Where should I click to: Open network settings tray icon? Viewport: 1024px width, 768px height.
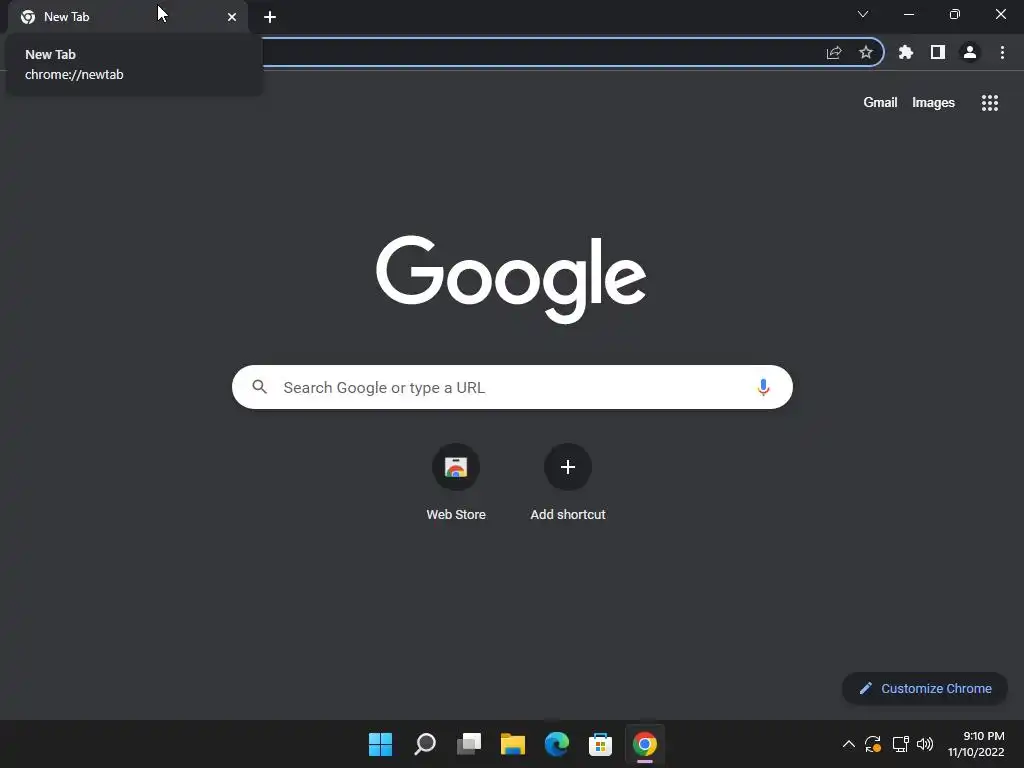(901, 744)
